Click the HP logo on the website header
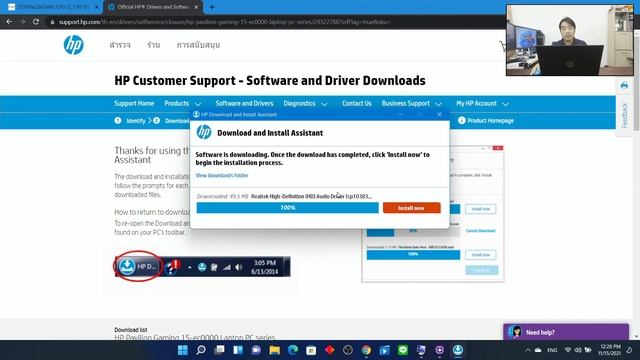 [73, 45]
